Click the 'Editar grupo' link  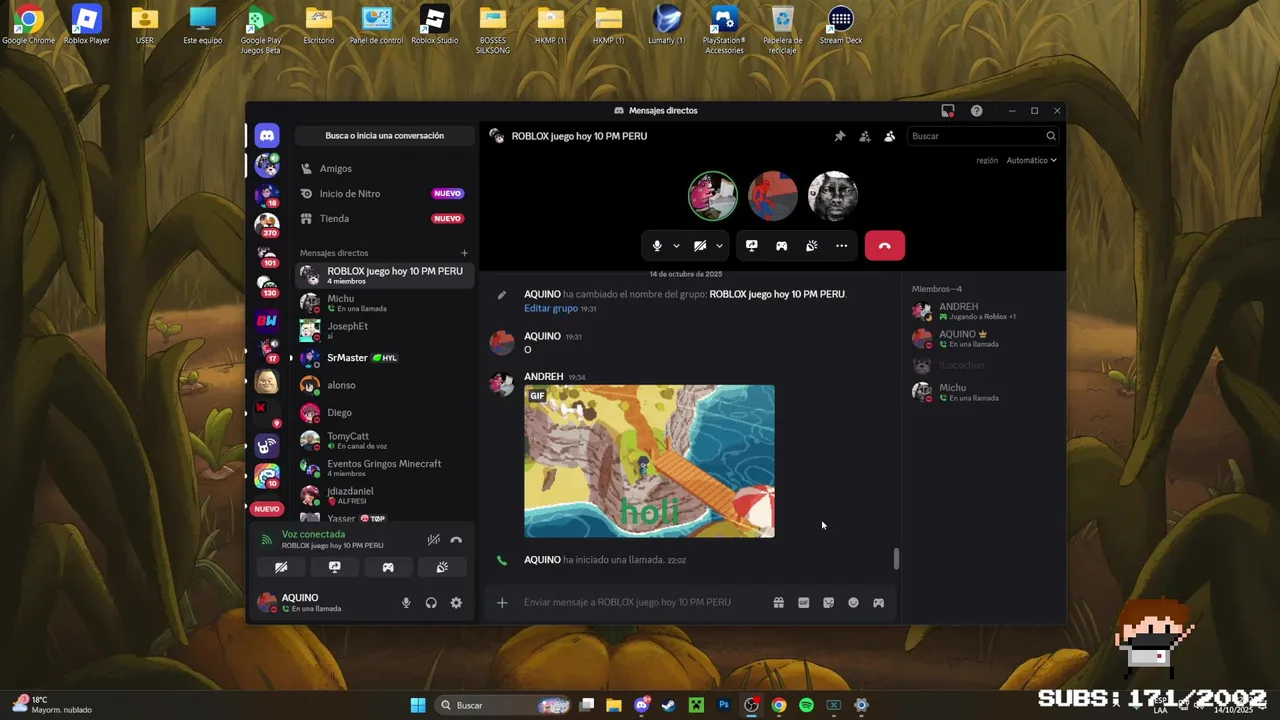click(551, 309)
